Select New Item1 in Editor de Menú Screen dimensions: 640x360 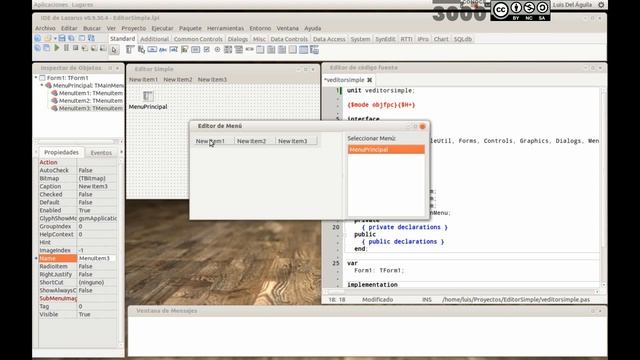(x=210, y=141)
